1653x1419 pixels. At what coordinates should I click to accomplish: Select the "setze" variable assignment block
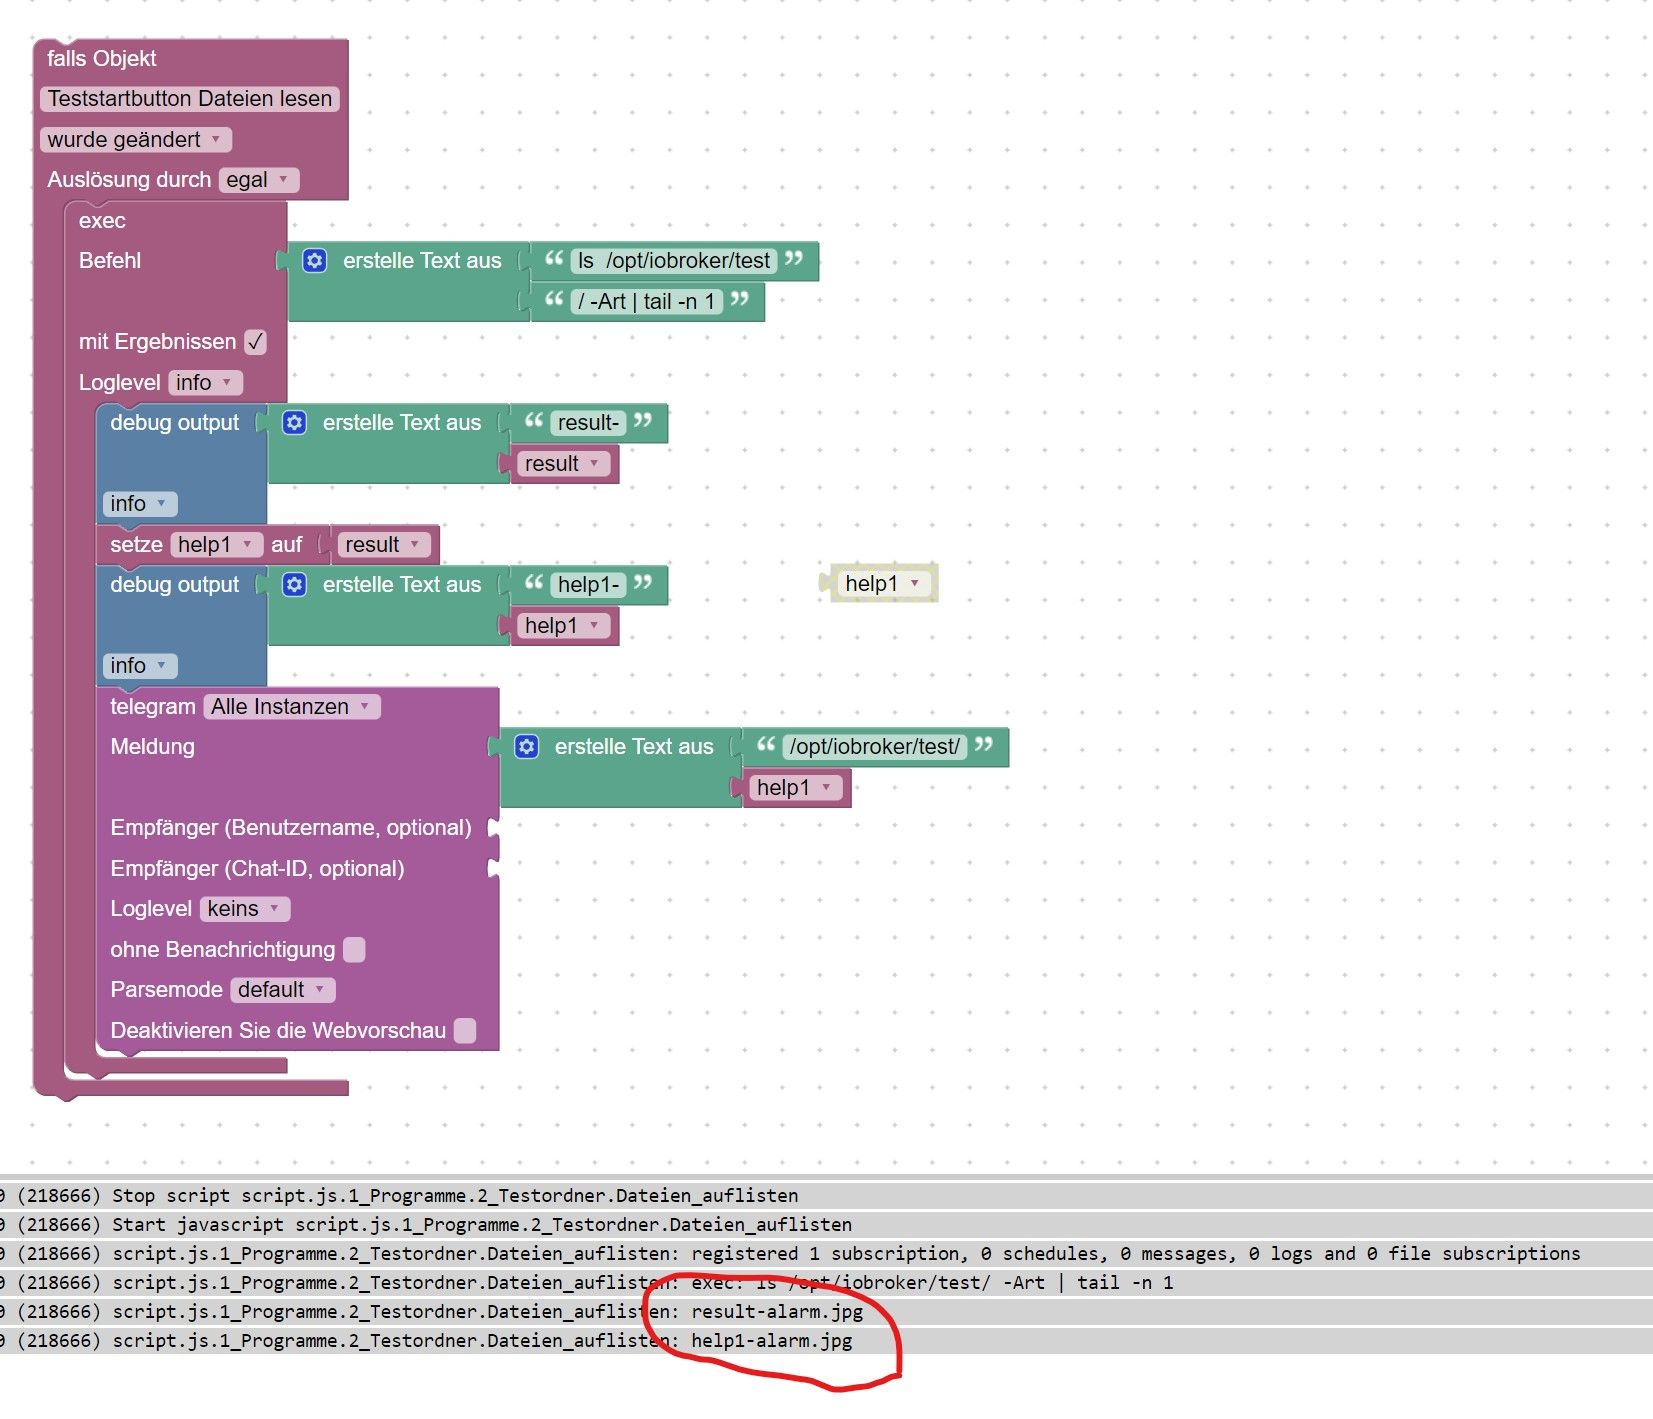click(x=136, y=545)
